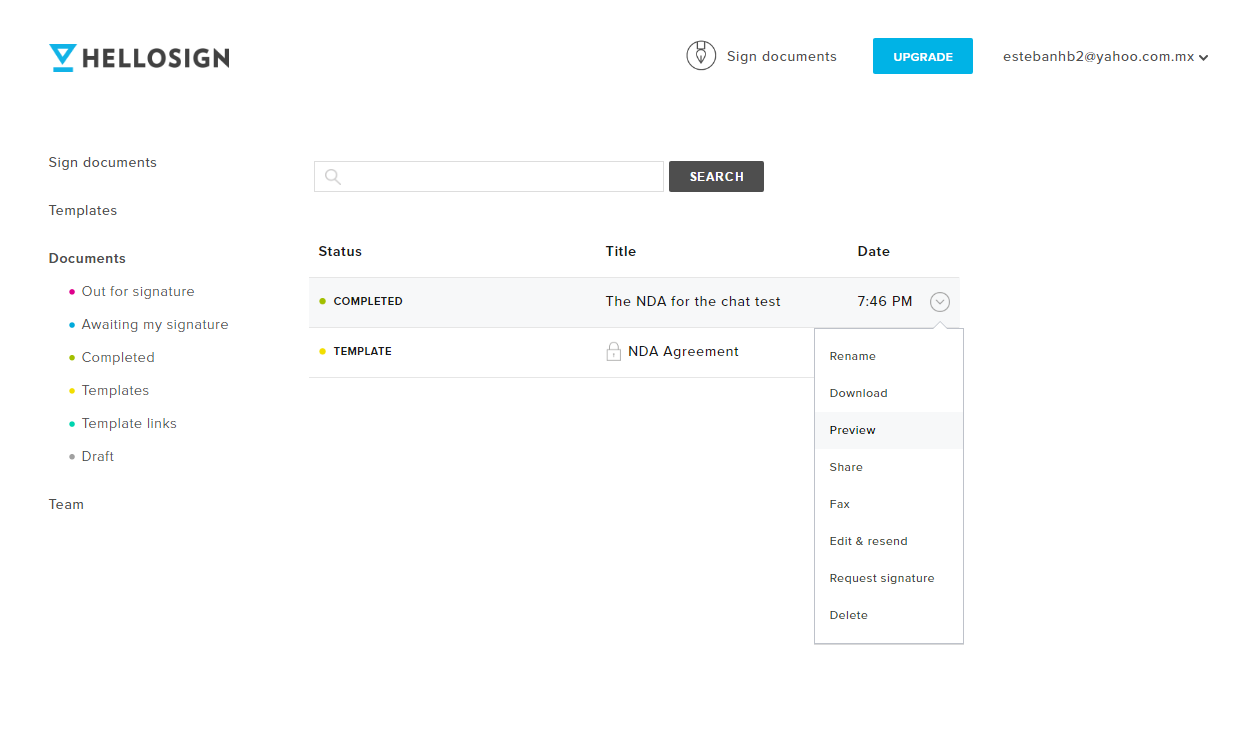
Task: Collapse the document actions dropdown arrow
Action: coord(939,300)
